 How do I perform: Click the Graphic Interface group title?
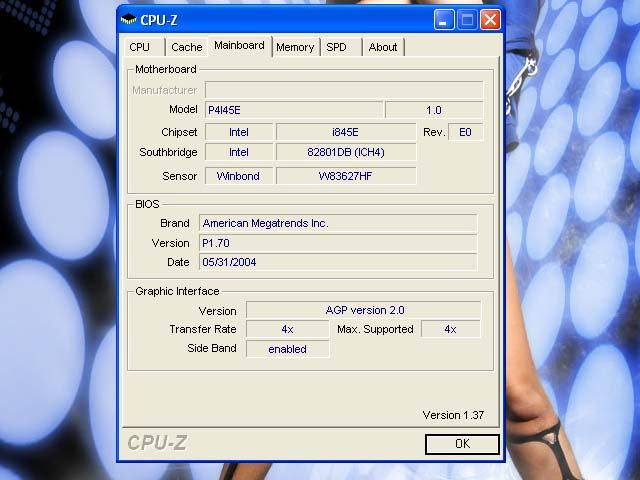177,291
